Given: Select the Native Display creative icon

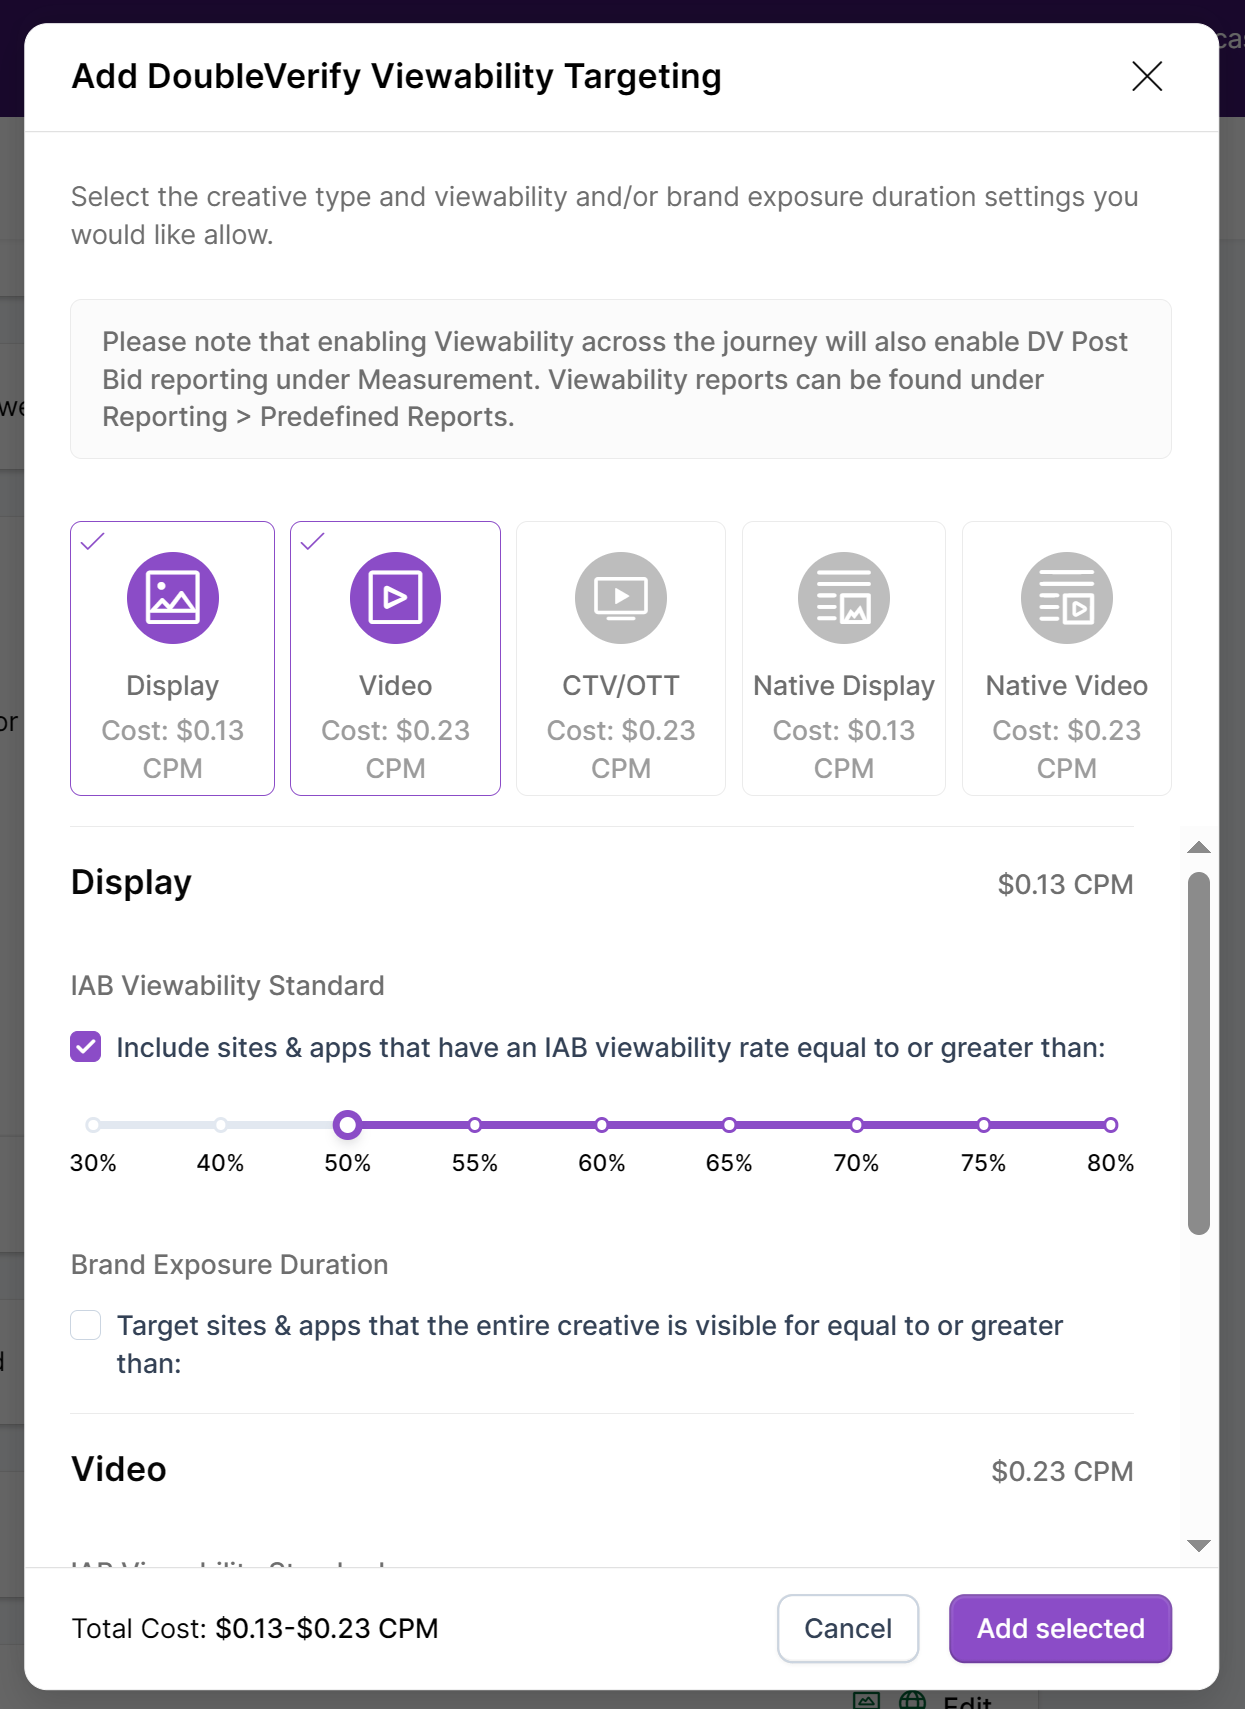Looking at the screenshot, I should (843, 598).
